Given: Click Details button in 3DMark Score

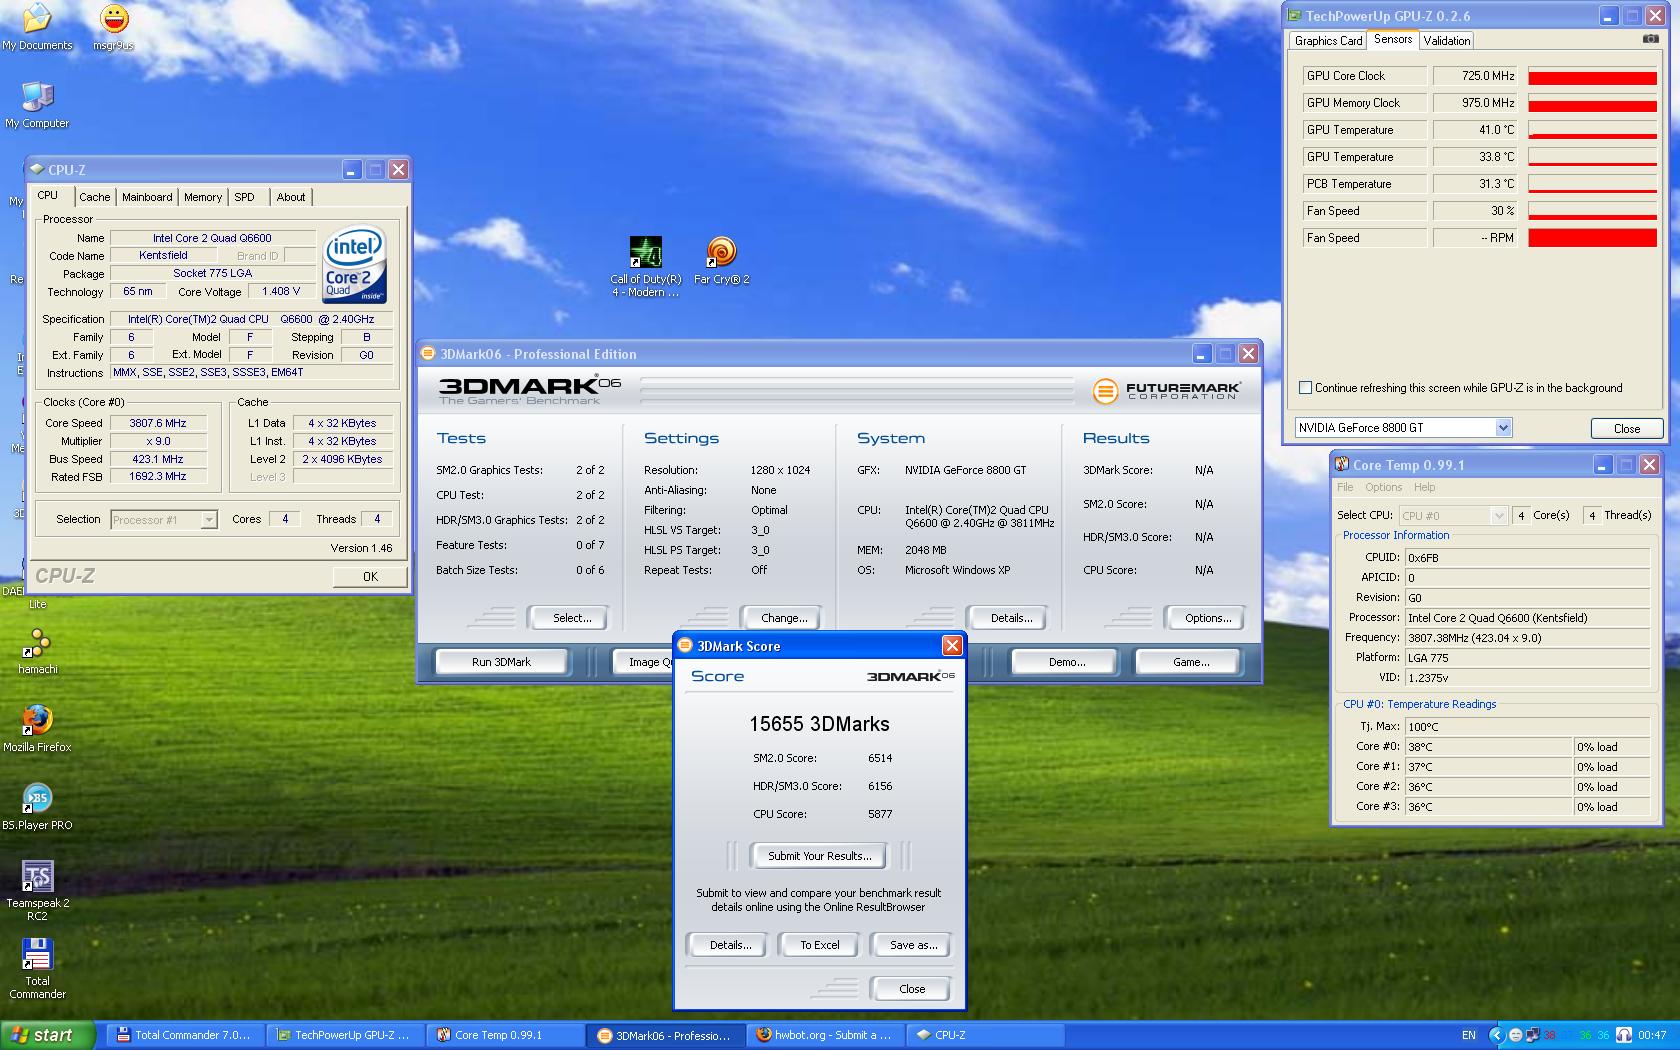Looking at the screenshot, I should (730, 945).
